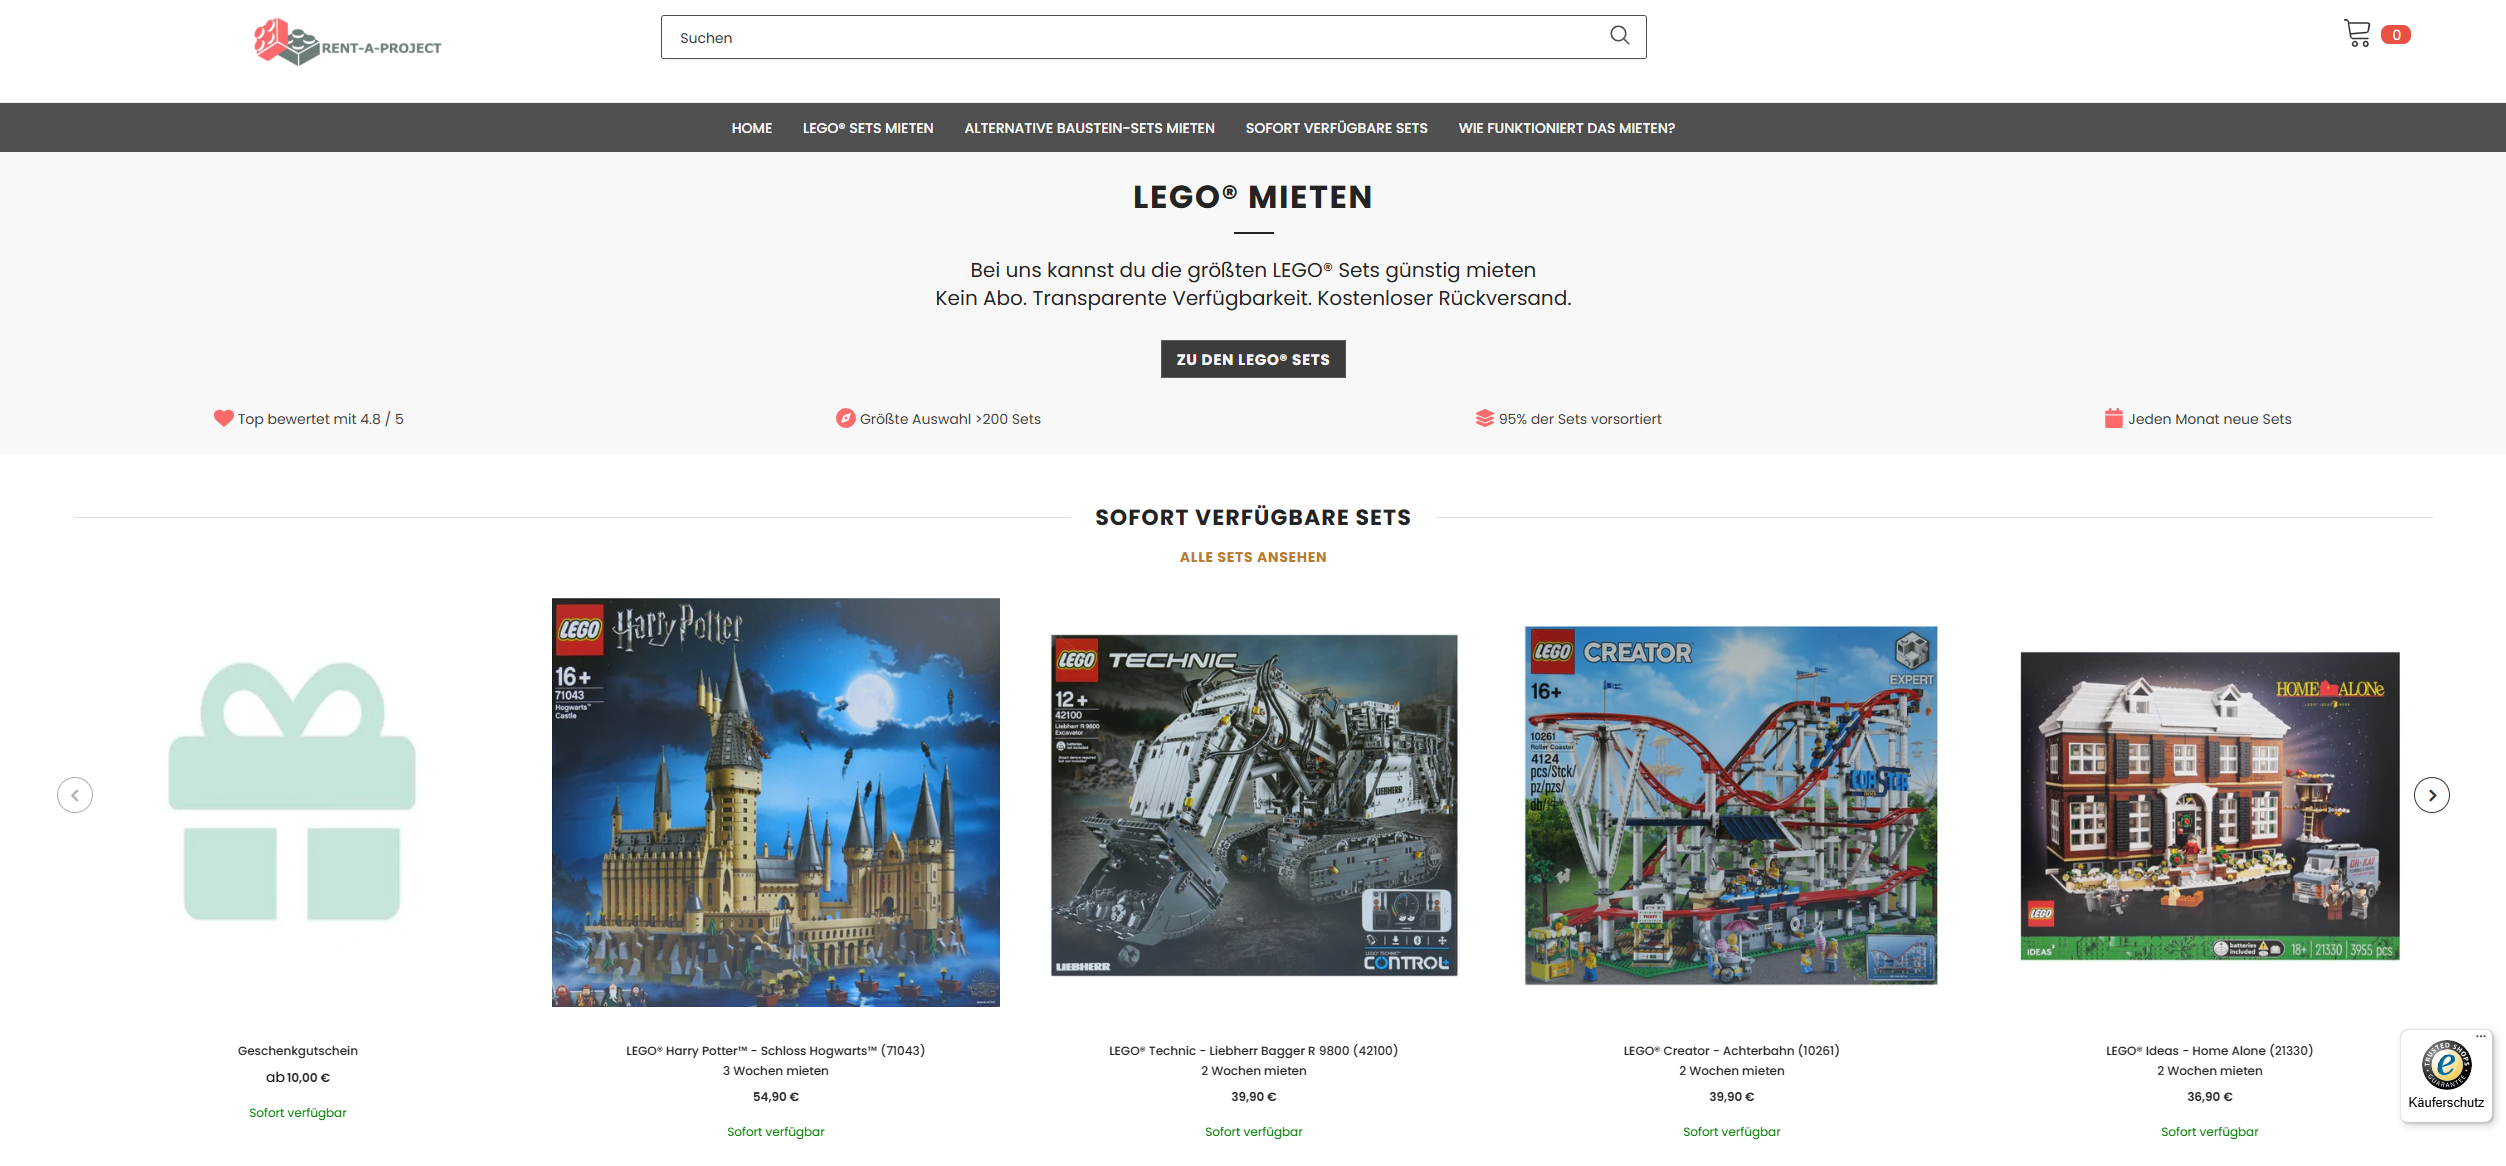This screenshot has width=2506, height=1166.
Task: Select ALTERNATIVE BAUSTEIN-SETS MIETEN in navigation
Action: click(x=1088, y=127)
